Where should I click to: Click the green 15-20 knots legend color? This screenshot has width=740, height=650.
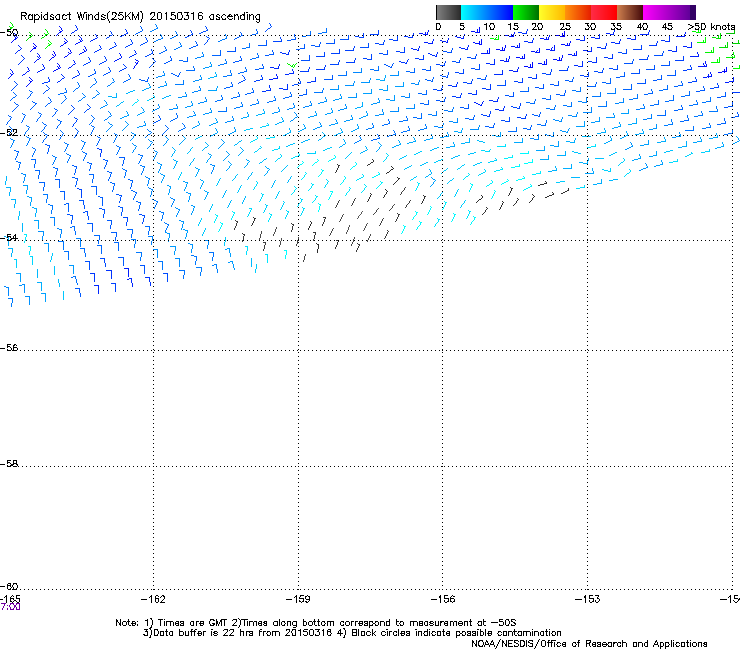[526, 12]
